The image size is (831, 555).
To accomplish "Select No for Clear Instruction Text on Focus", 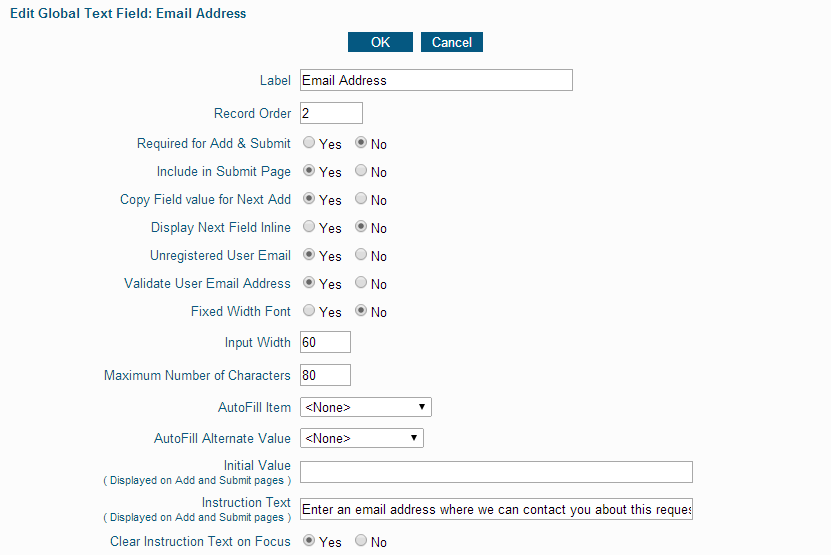I will coord(361,541).
